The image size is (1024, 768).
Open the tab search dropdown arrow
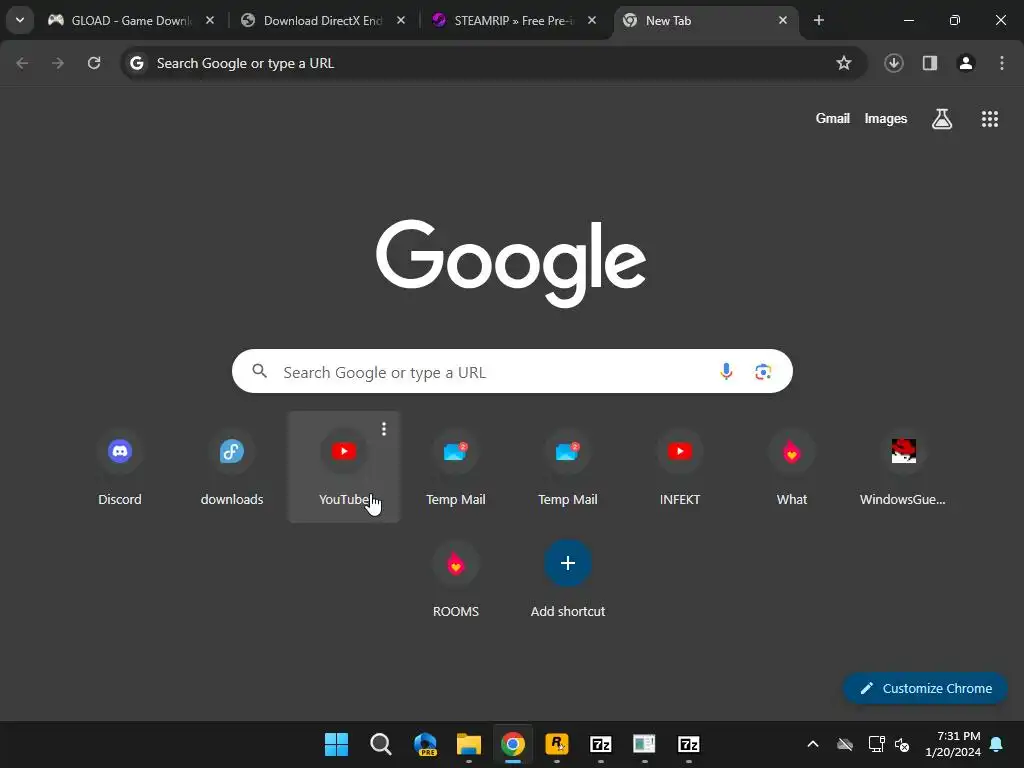(20, 21)
